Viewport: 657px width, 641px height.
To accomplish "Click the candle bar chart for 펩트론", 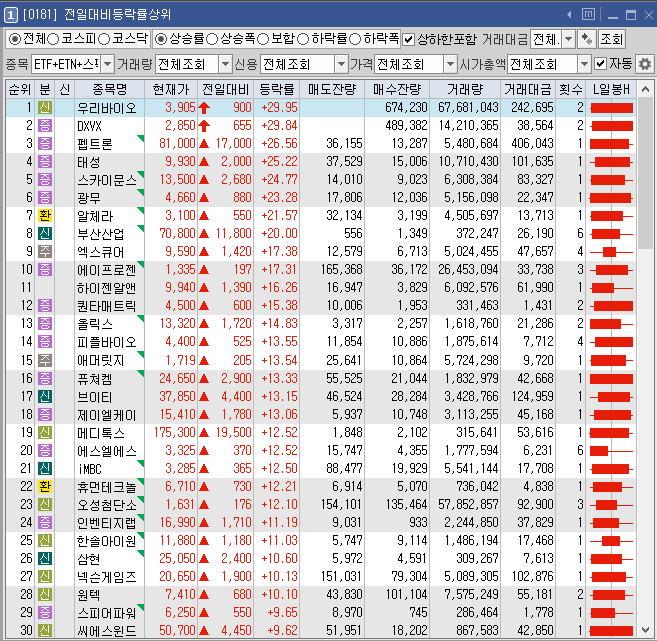I will (x=611, y=144).
